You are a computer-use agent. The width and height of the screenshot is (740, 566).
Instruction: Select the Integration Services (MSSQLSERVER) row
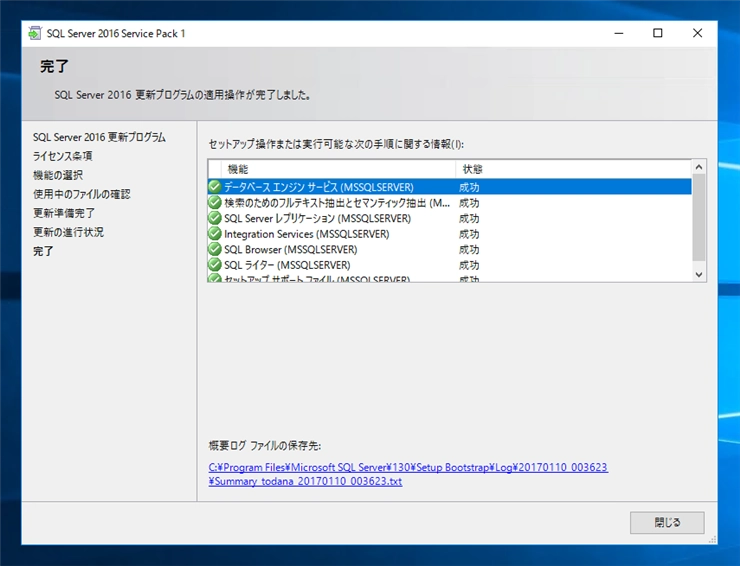pyautogui.click(x=450, y=234)
